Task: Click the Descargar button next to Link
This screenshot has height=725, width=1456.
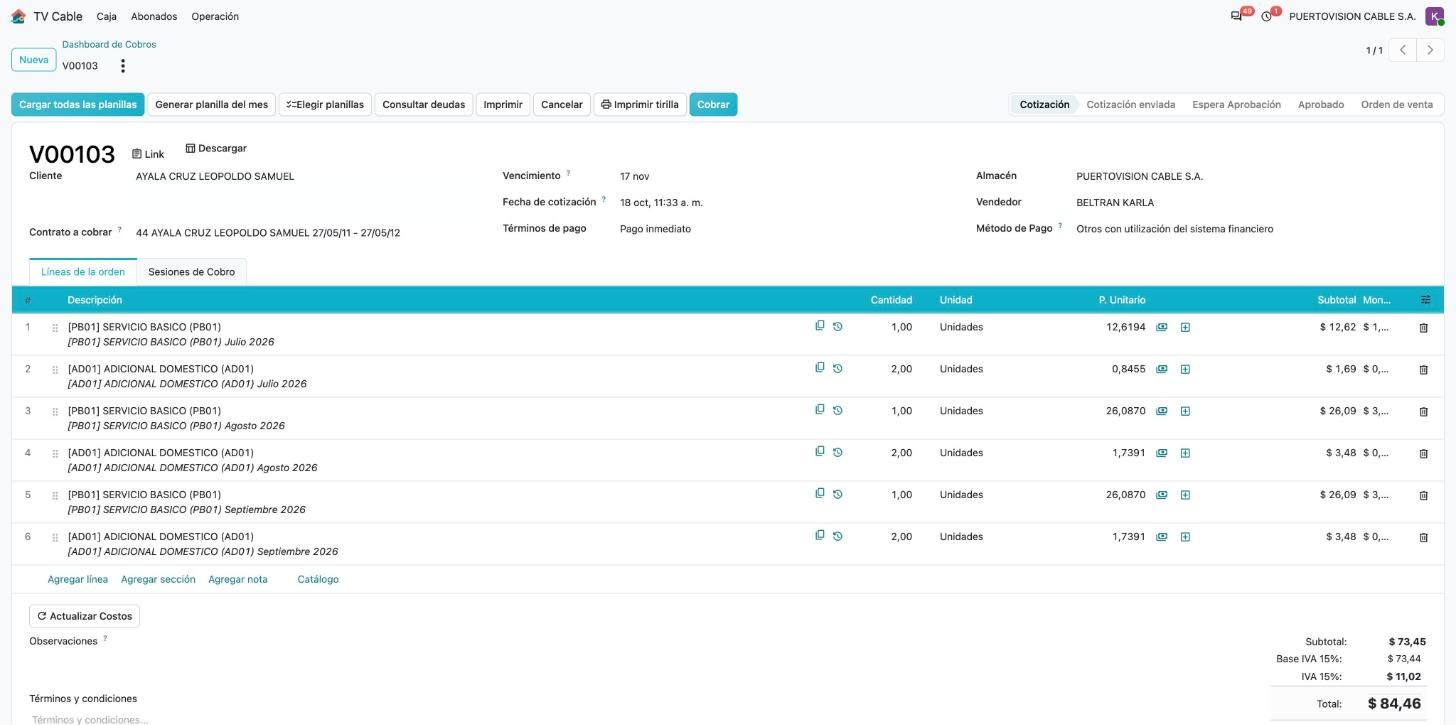Action: pyautogui.click(x=216, y=148)
